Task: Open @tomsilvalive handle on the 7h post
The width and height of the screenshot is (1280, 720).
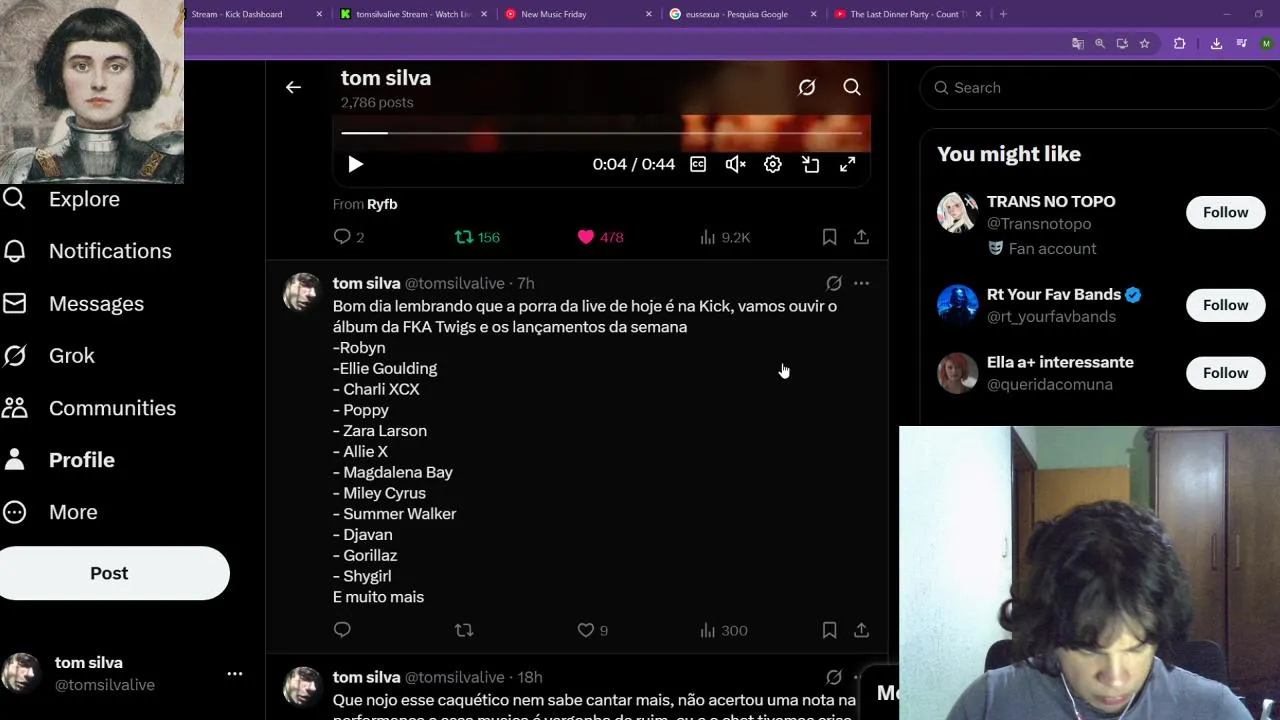Action: pos(454,284)
